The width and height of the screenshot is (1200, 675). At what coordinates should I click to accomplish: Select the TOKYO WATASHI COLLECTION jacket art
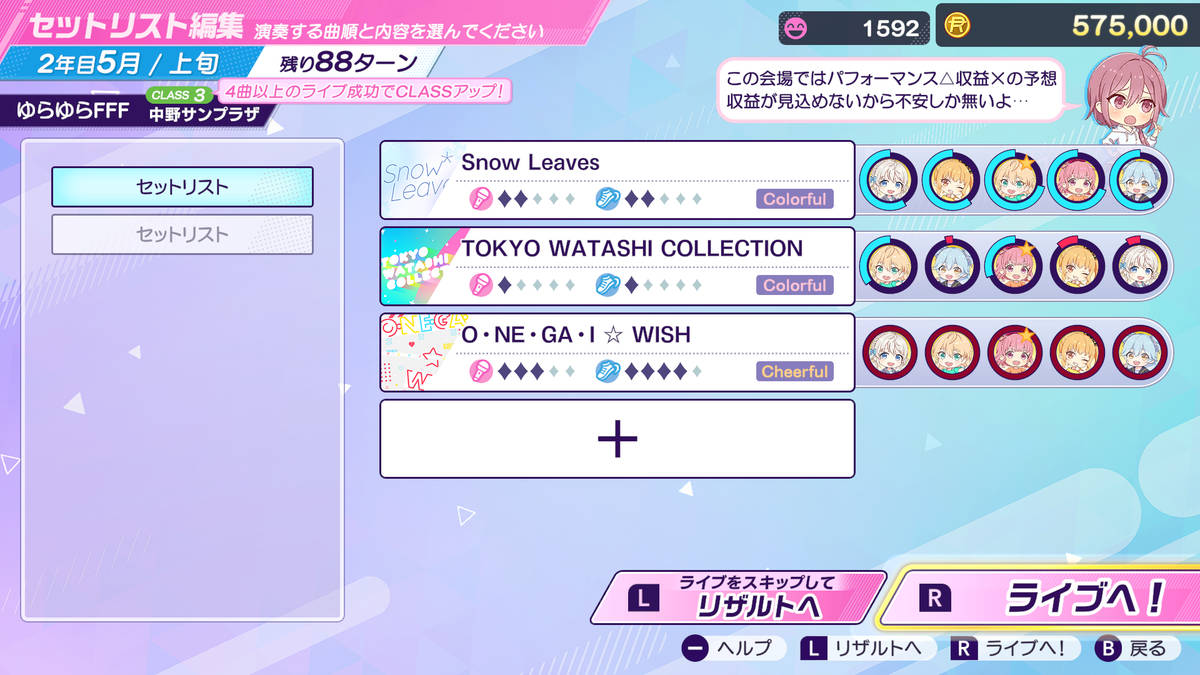pos(420,266)
